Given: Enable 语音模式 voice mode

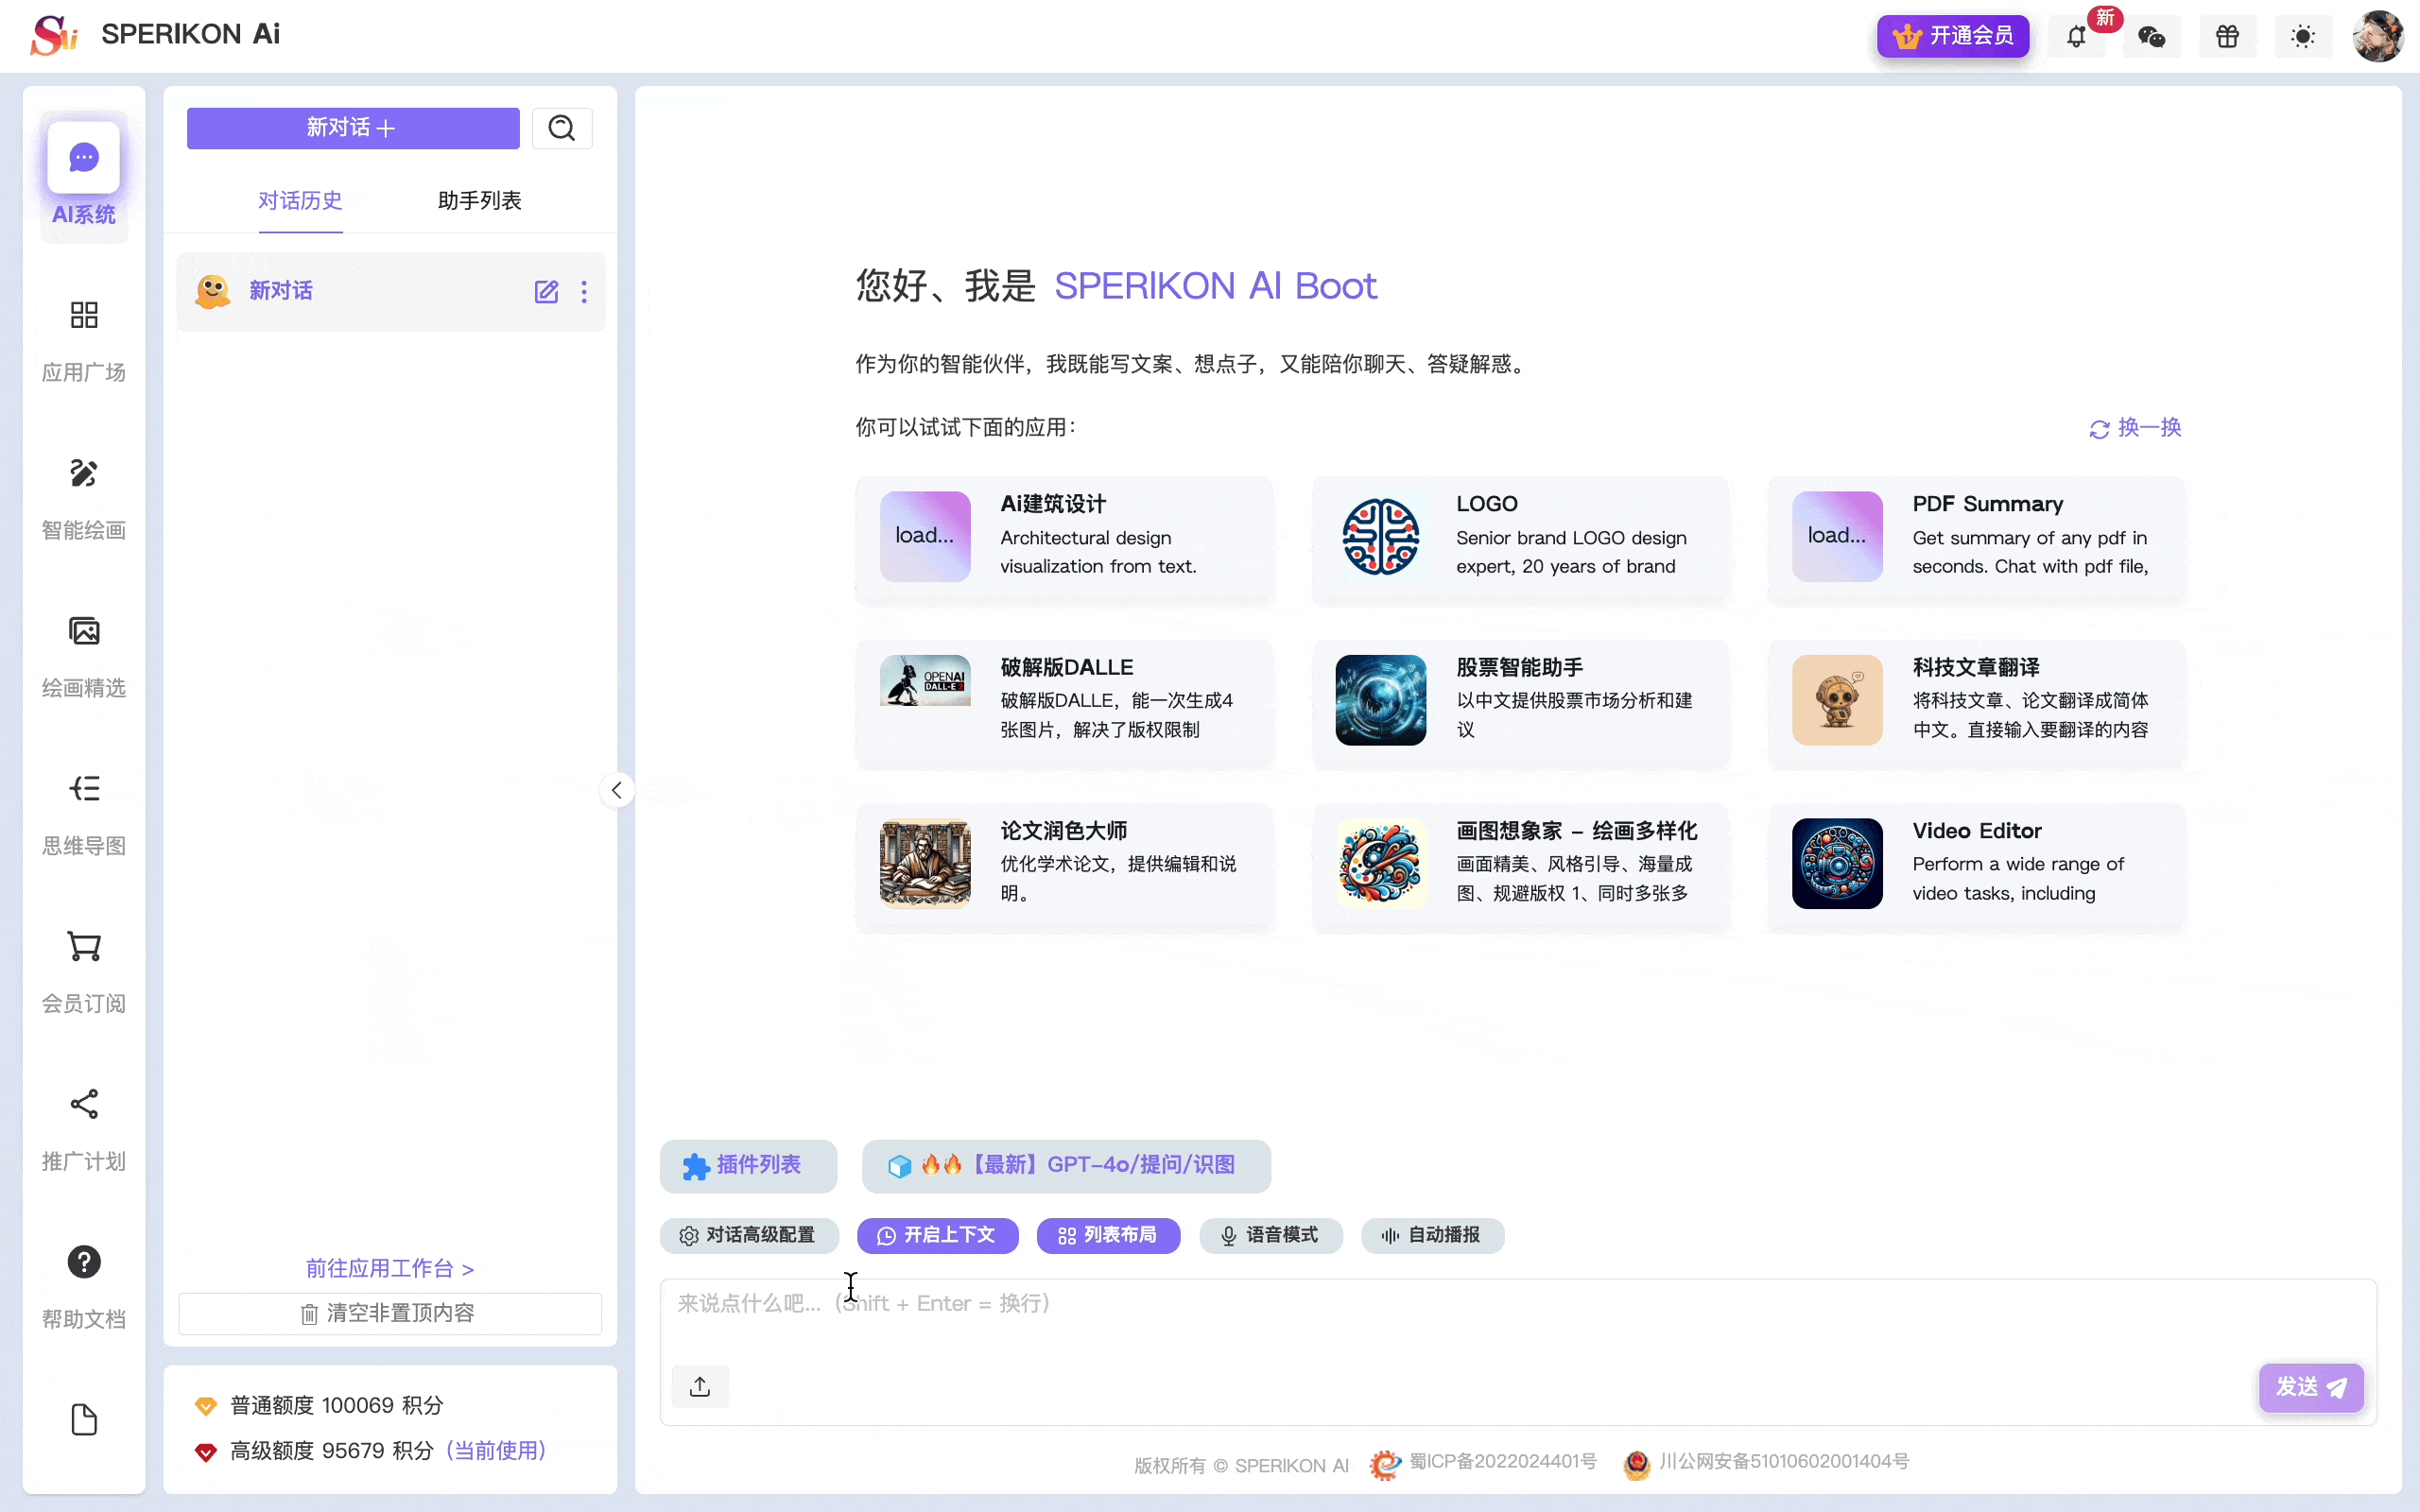Looking at the screenshot, I should pos(1270,1235).
